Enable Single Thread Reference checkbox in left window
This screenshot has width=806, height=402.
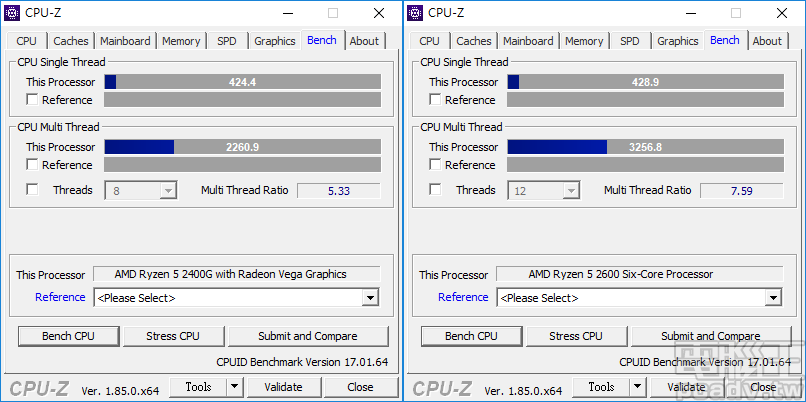point(32,100)
